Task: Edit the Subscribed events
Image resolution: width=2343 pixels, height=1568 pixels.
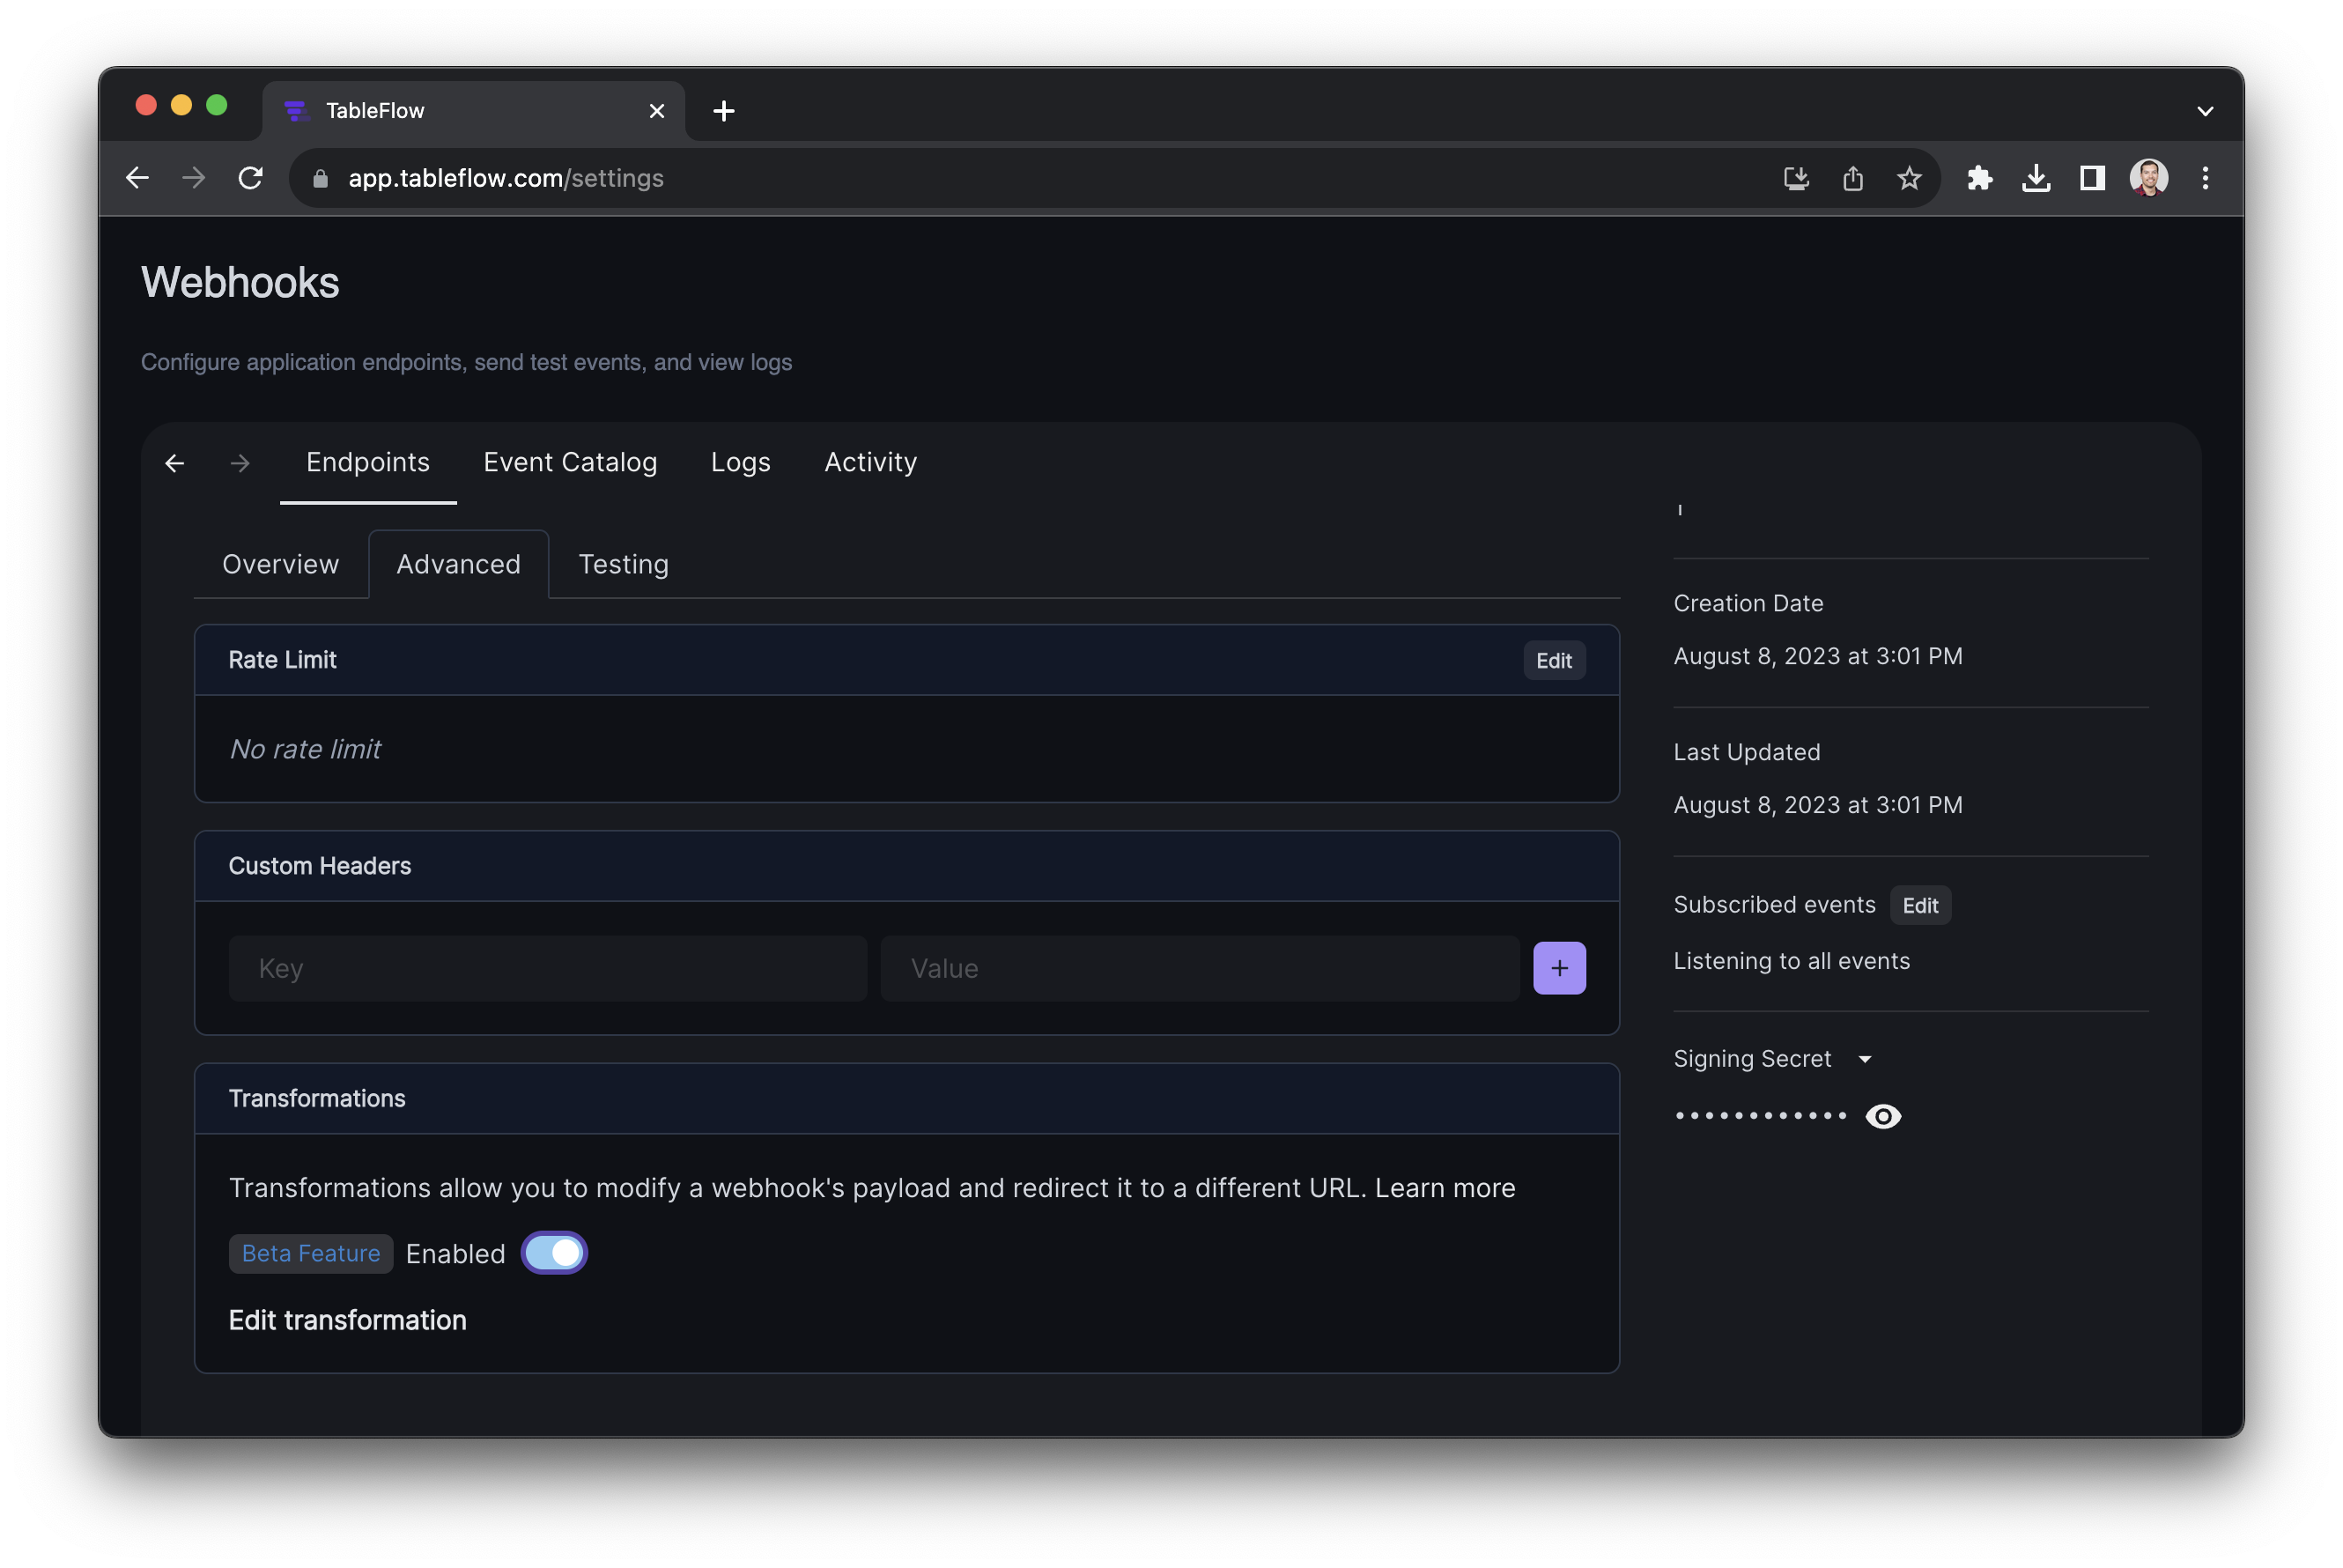Action: point(1920,905)
